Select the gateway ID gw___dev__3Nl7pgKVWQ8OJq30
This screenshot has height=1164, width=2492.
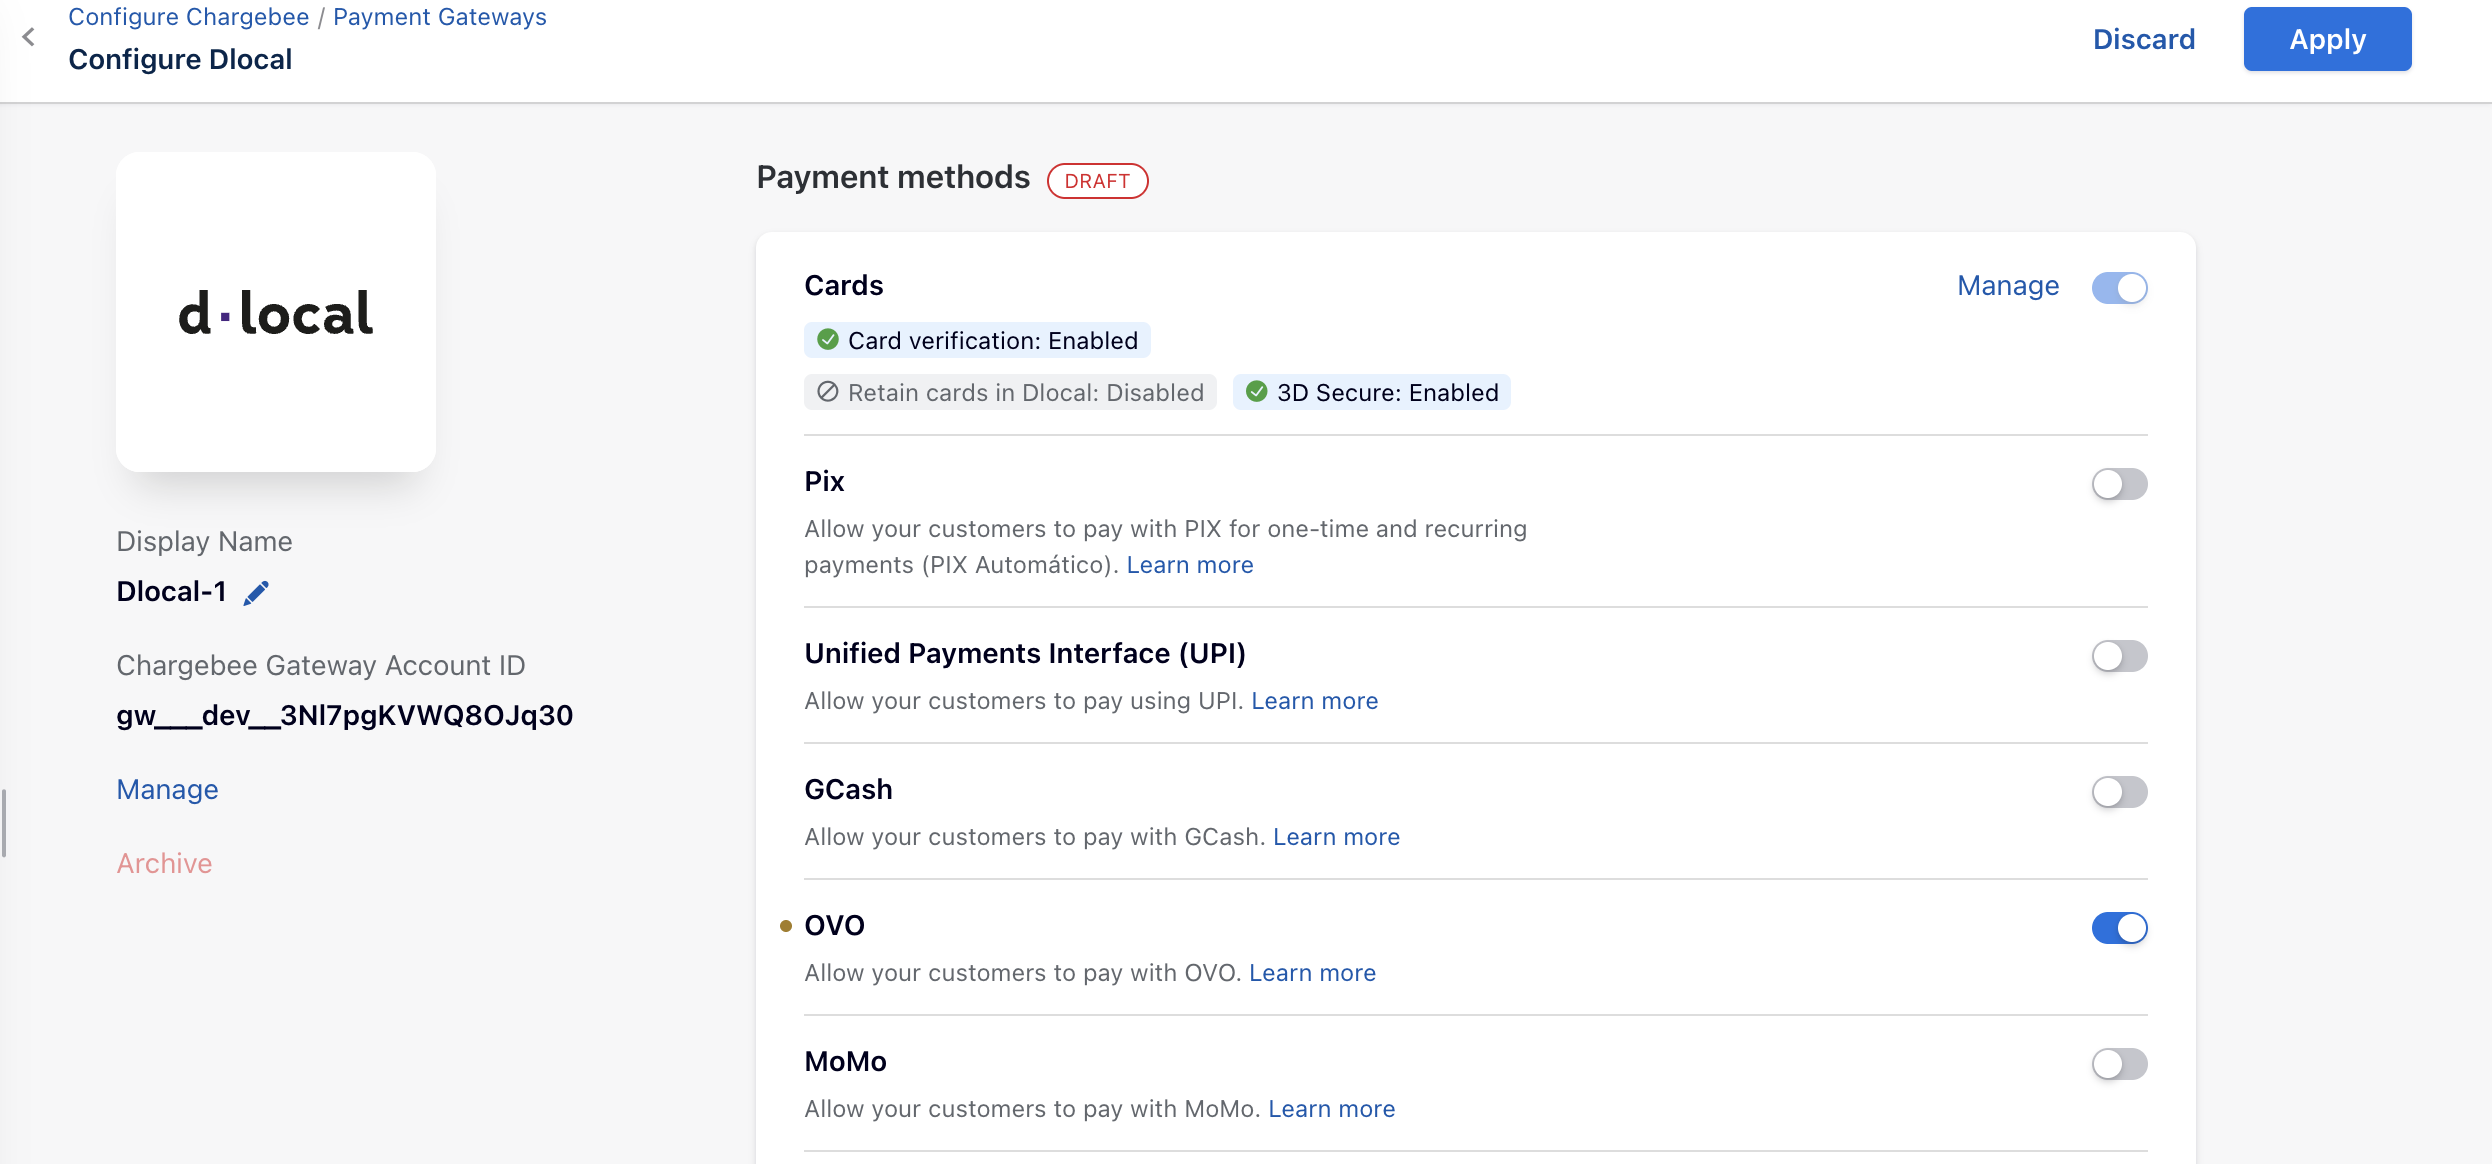345,716
